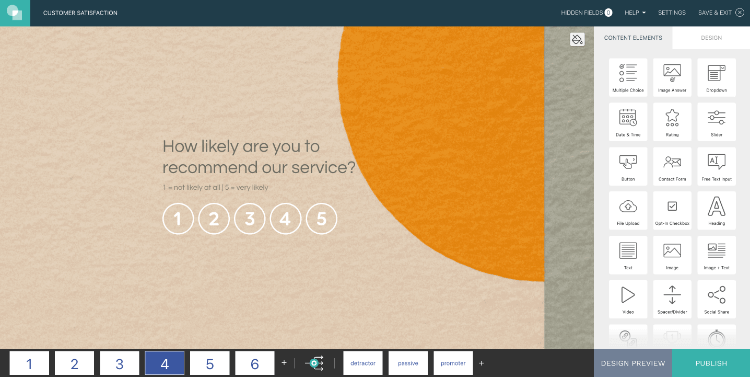Click the Design Preview button
Viewport: 750px width, 377px height.
click(x=633, y=363)
